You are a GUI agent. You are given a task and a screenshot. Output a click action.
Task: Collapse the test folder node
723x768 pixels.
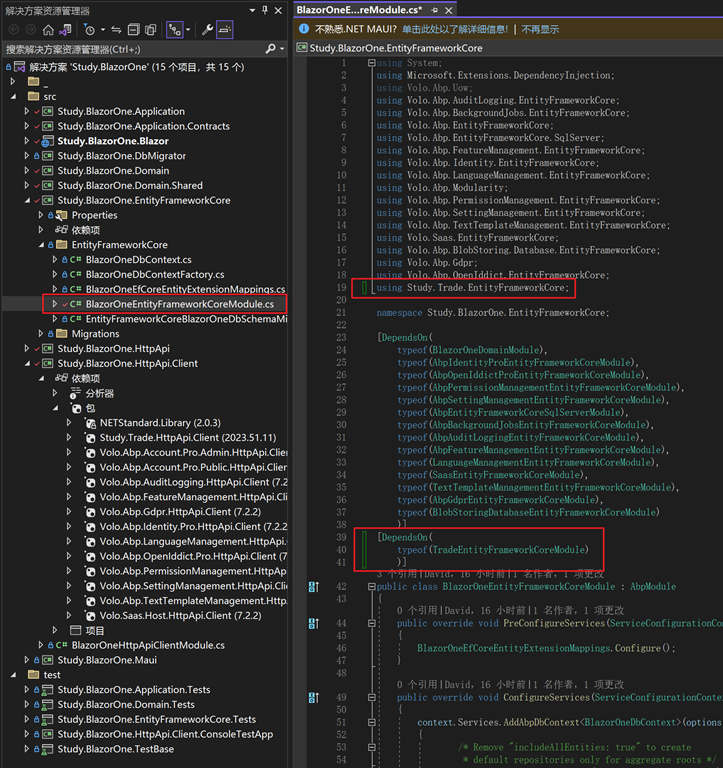[x=13, y=675]
